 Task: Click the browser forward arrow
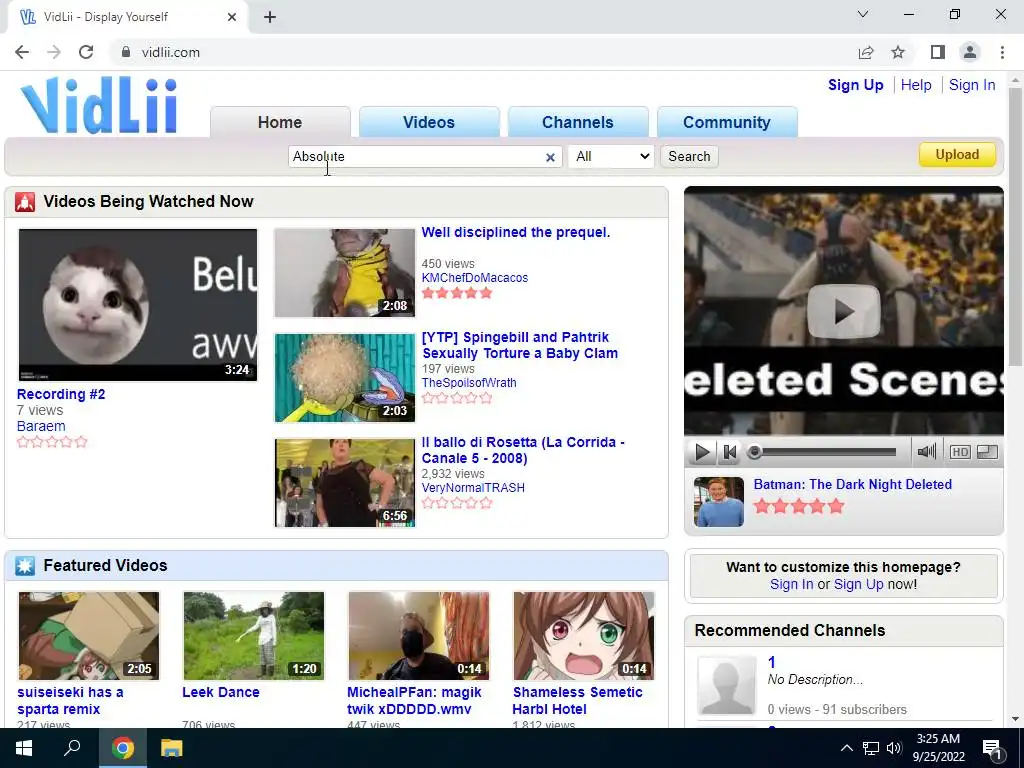(x=54, y=52)
